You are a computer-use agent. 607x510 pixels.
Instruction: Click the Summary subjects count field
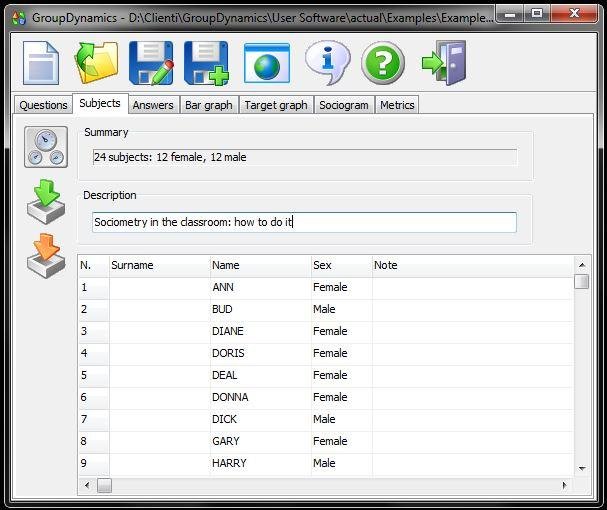coord(304,157)
